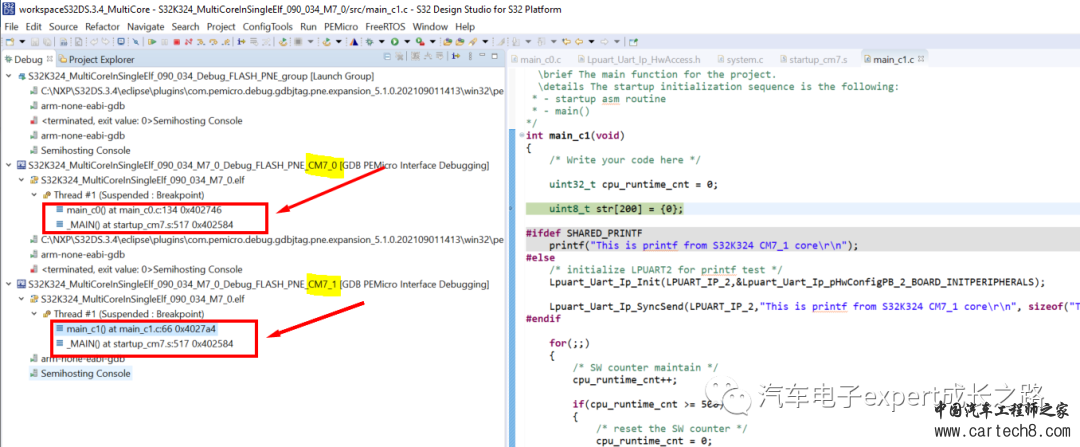Click Remove All Terminated Launches icon
Screen dimensions: 1080x447
click(x=399, y=56)
